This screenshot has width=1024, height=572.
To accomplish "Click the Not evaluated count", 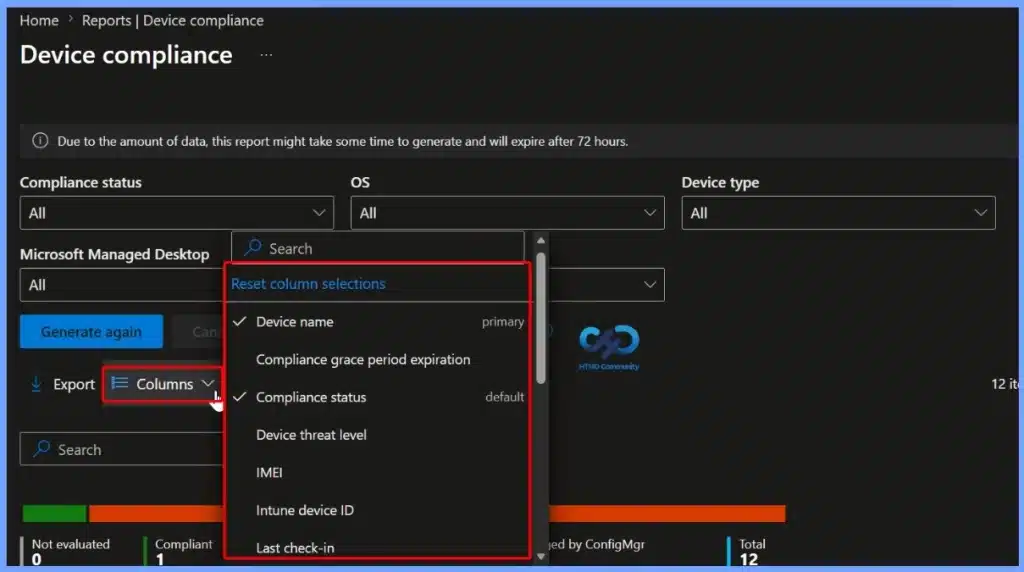I will click(37, 559).
